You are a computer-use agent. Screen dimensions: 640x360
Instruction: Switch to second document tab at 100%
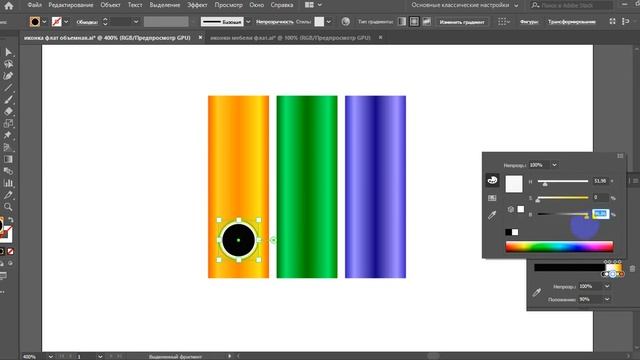coord(290,38)
